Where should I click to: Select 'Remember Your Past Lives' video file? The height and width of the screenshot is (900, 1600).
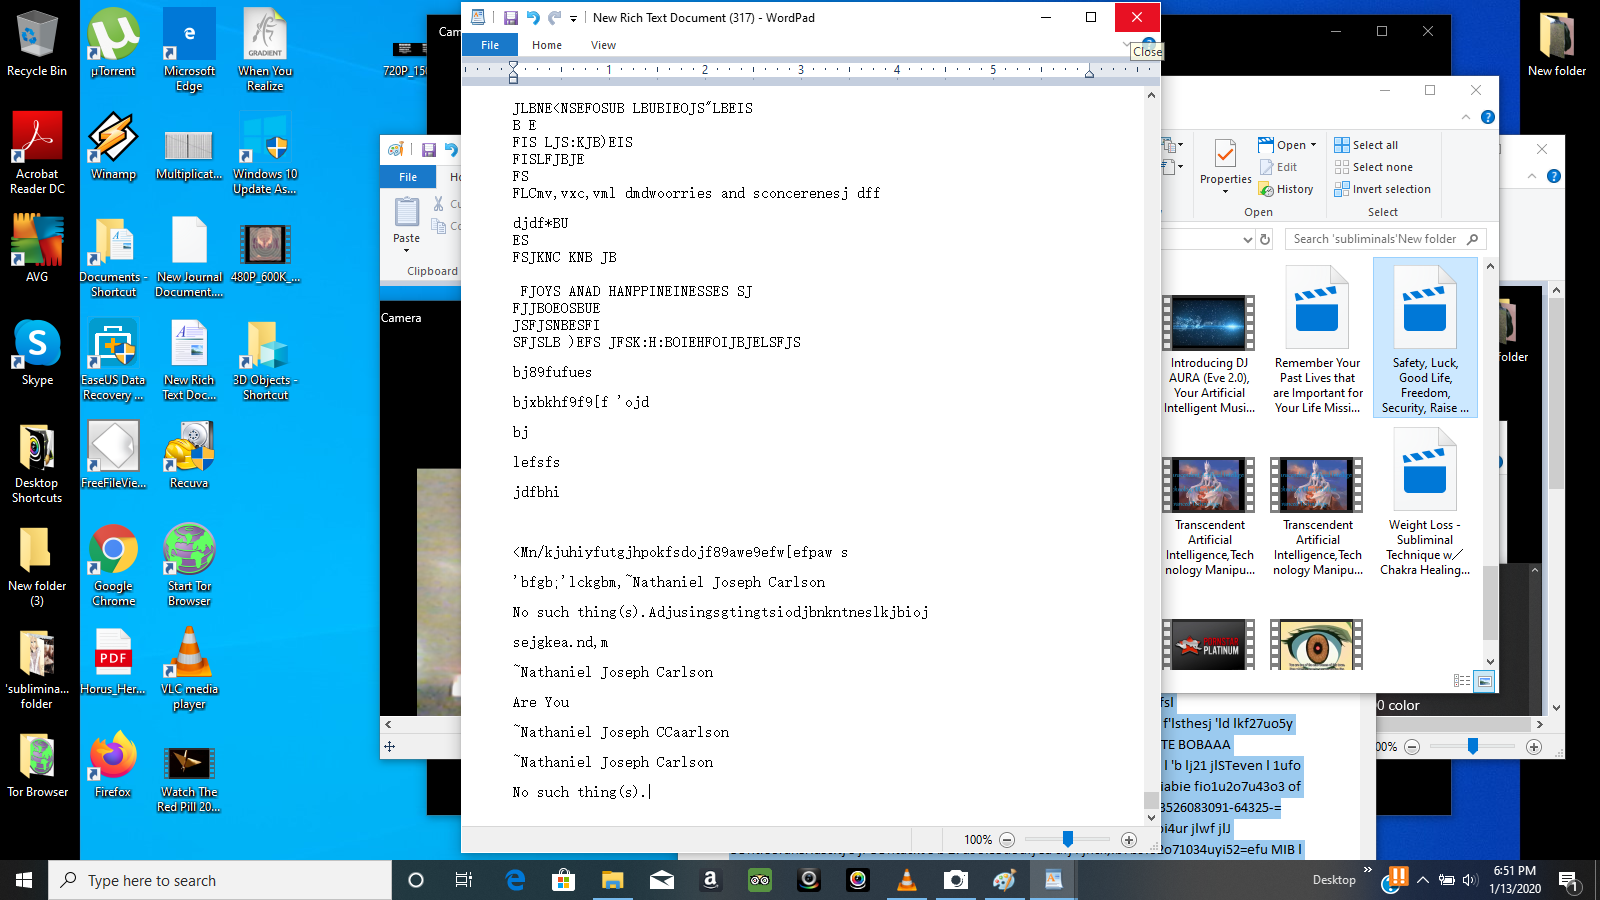[x=1317, y=340]
